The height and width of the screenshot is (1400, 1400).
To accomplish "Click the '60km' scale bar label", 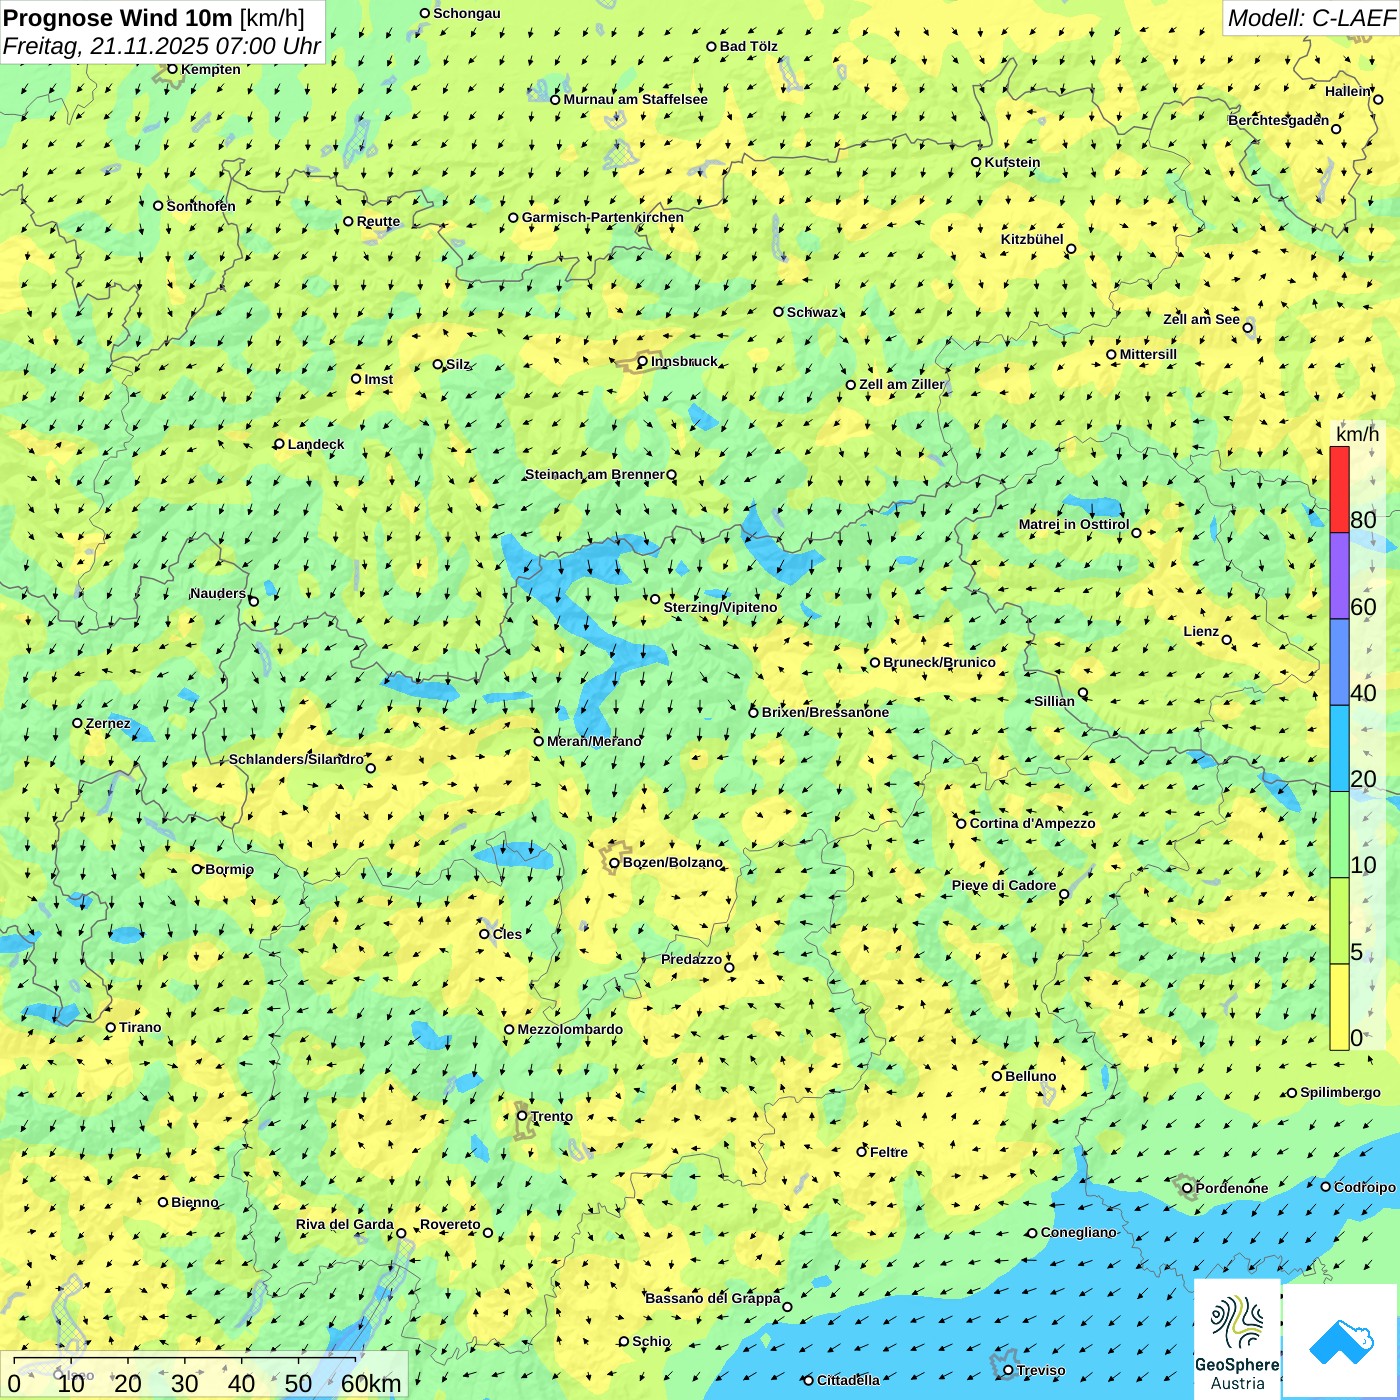I will point(371,1383).
